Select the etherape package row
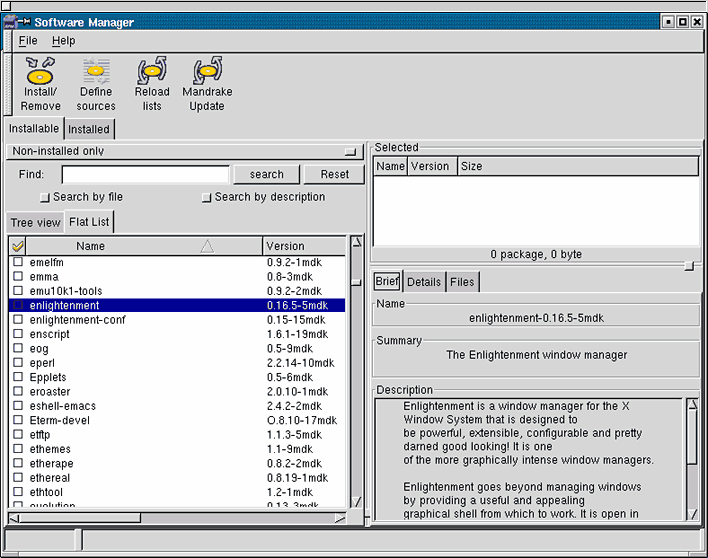The height and width of the screenshot is (558, 708). (177, 463)
